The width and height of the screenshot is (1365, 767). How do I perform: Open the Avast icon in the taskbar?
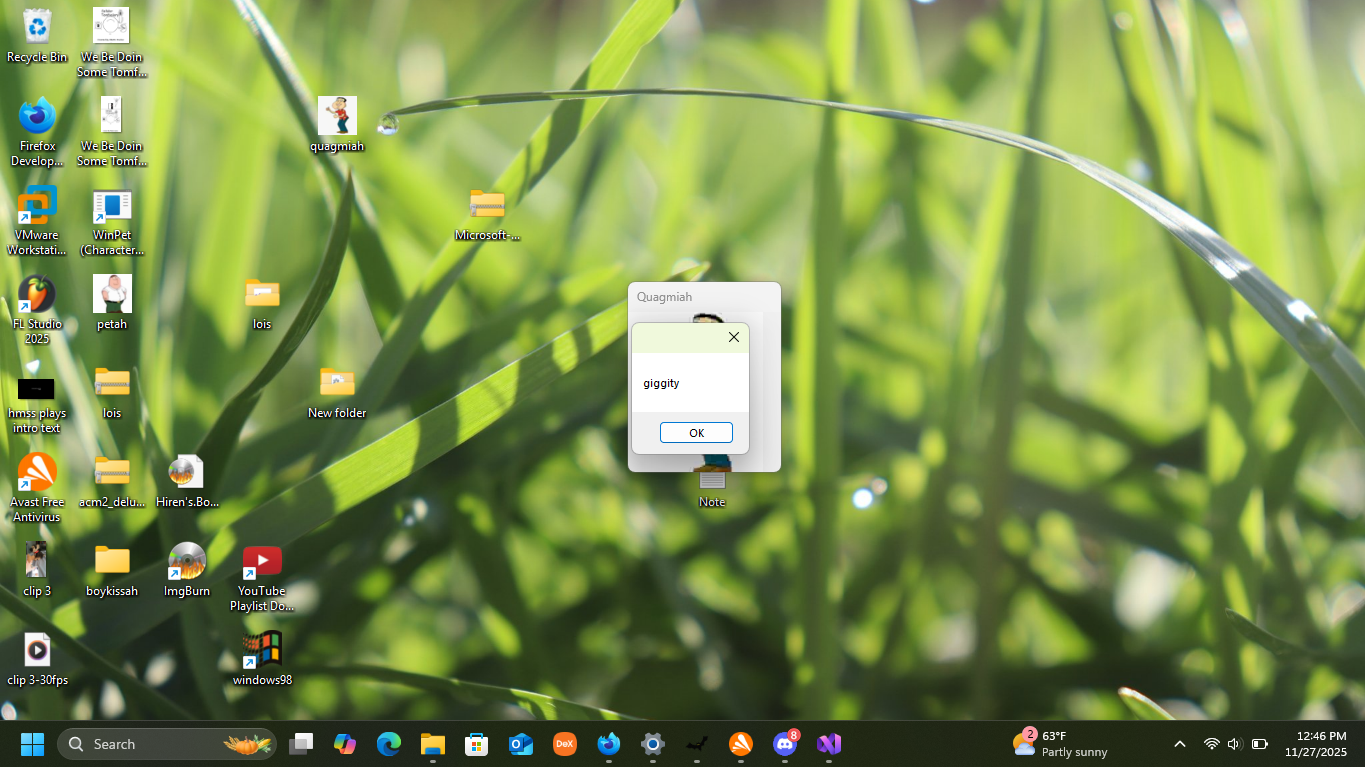[x=741, y=744]
